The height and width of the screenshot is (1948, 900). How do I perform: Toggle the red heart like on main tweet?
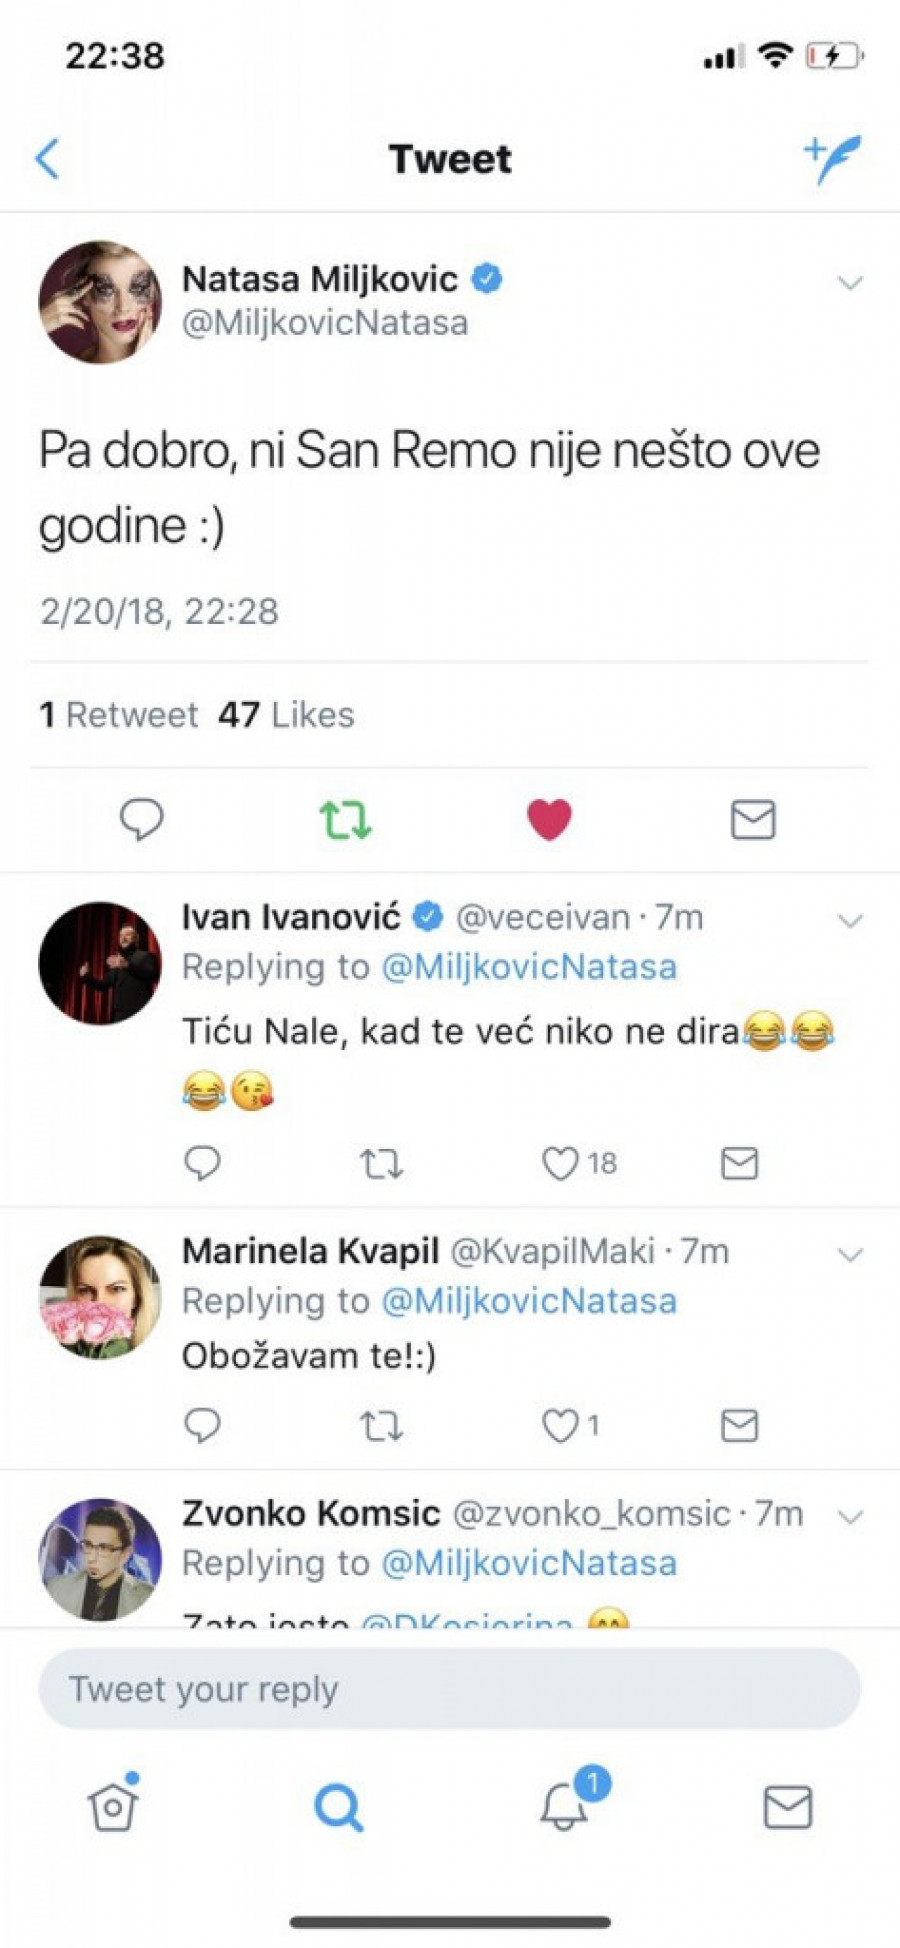coord(549,819)
